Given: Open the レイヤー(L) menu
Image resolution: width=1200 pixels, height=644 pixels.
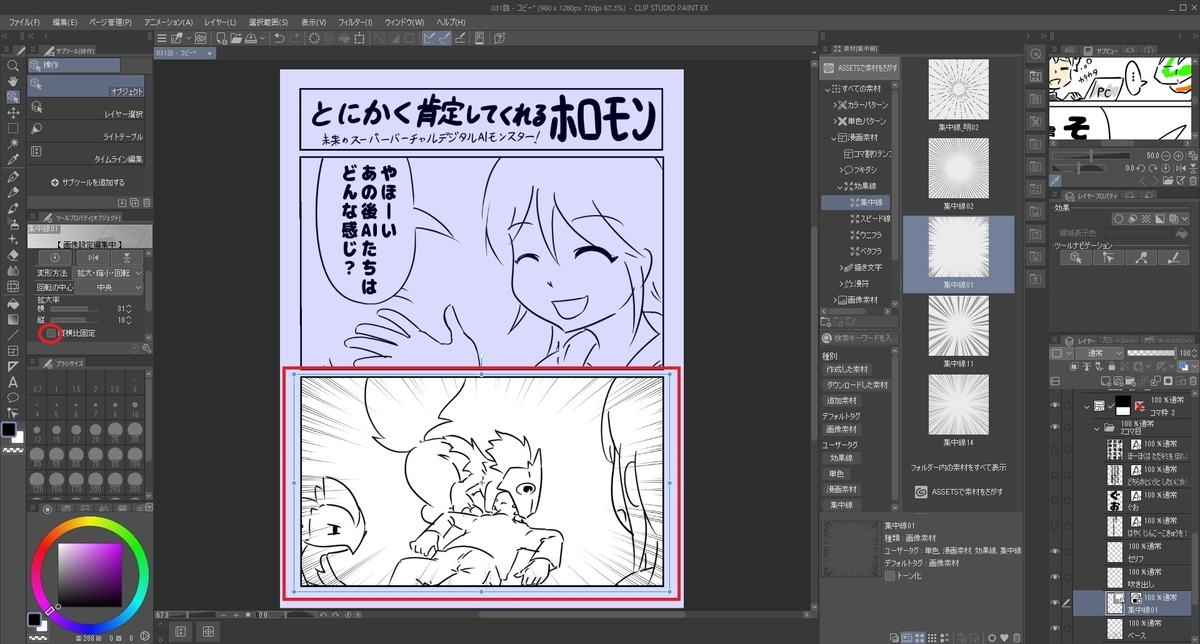Looking at the screenshot, I should (x=220, y=21).
